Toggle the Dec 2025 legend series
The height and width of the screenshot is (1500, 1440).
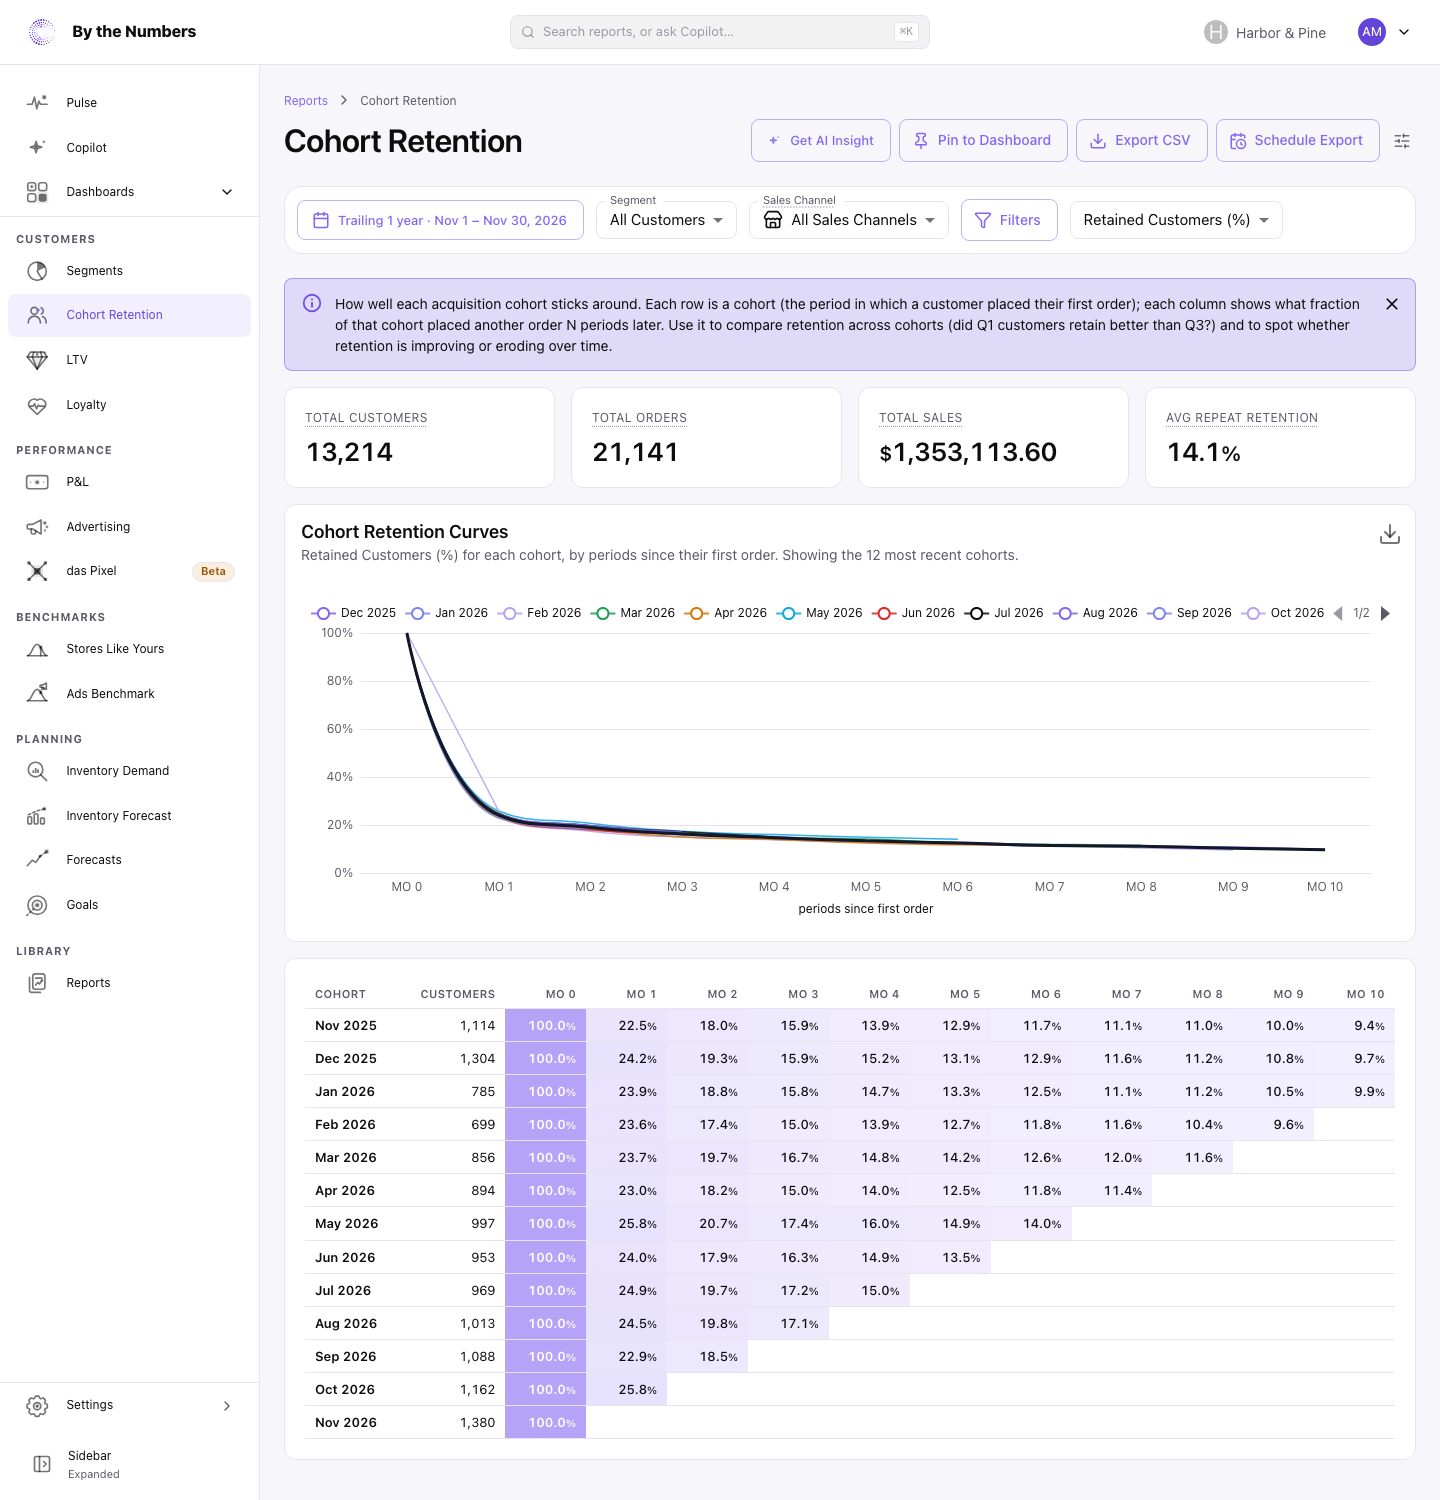(355, 613)
